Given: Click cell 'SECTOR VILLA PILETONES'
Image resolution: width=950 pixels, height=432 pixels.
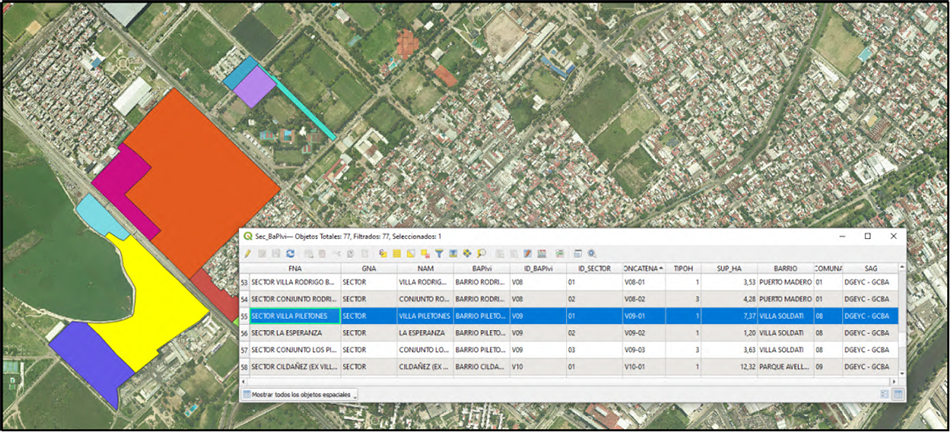Looking at the screenshot, I should point(295,316).
